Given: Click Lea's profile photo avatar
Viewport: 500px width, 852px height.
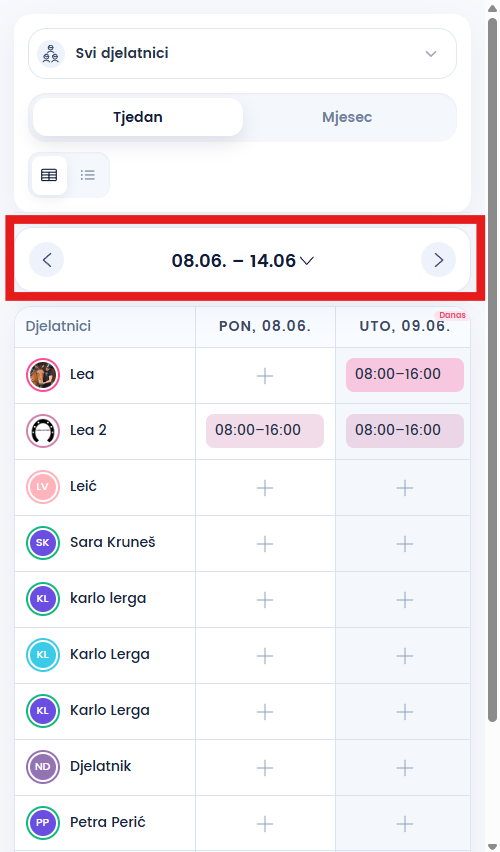Looking at the screenshot, I should [x=43, y=375].
